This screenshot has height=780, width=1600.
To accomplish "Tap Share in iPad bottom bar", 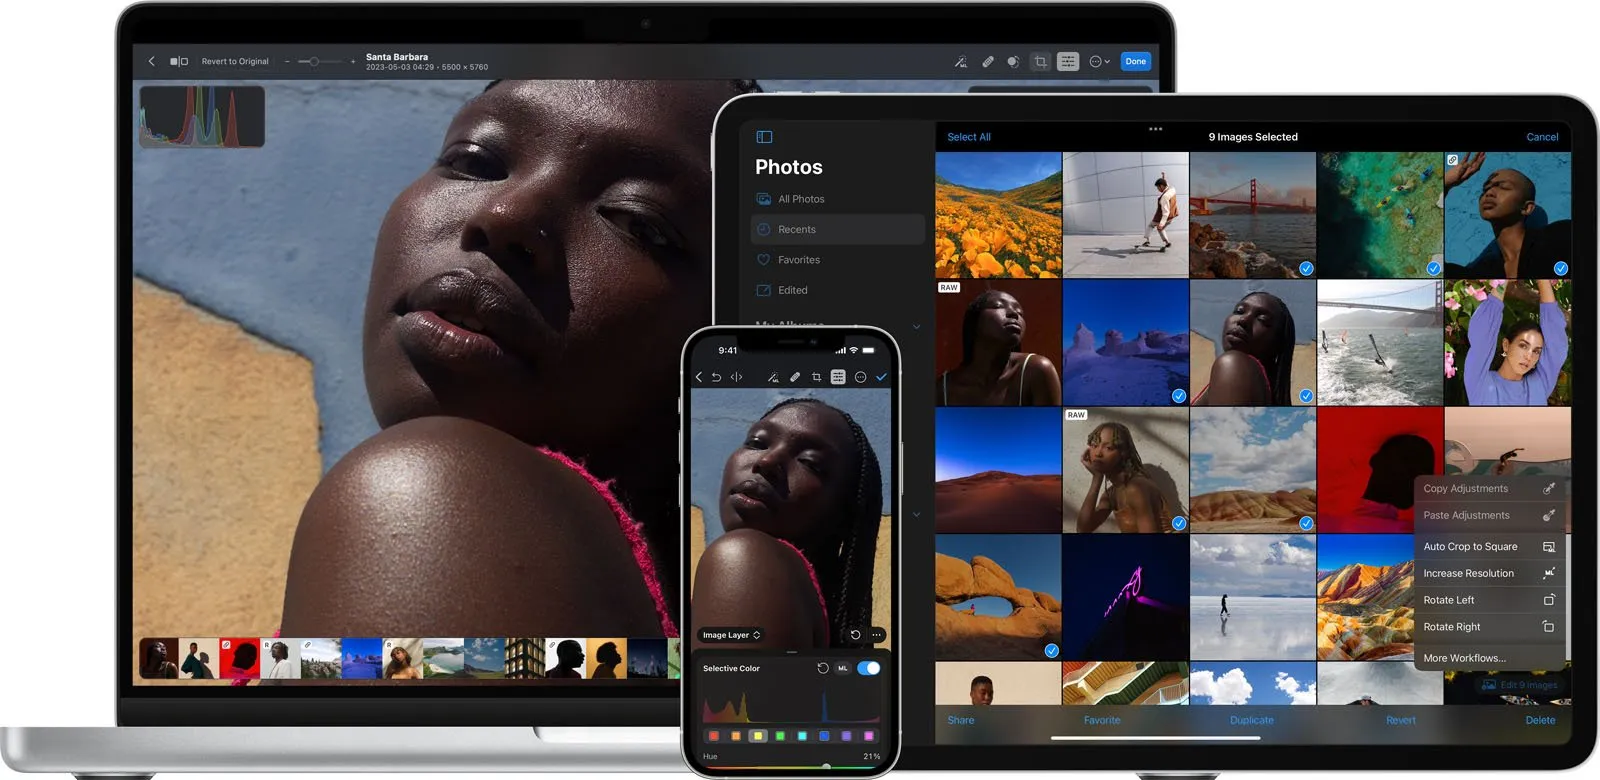I will 961,720.
